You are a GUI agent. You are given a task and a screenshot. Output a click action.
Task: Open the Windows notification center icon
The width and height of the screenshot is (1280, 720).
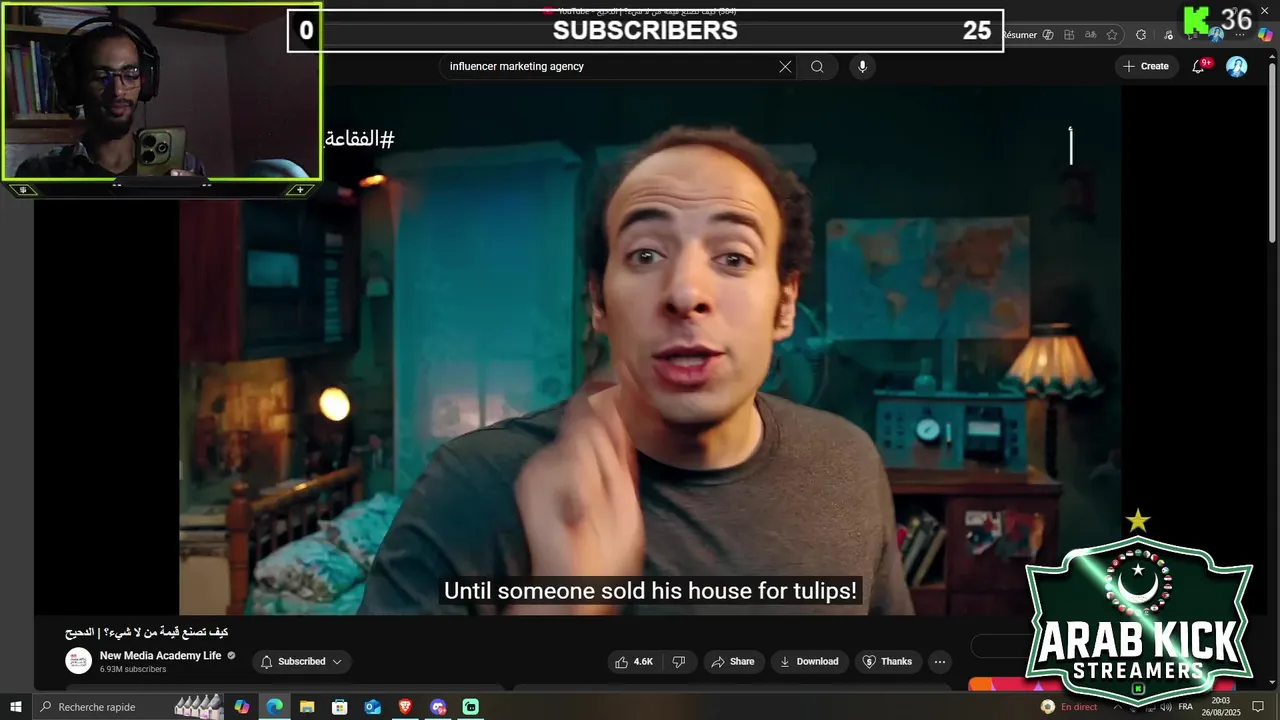1258,707
